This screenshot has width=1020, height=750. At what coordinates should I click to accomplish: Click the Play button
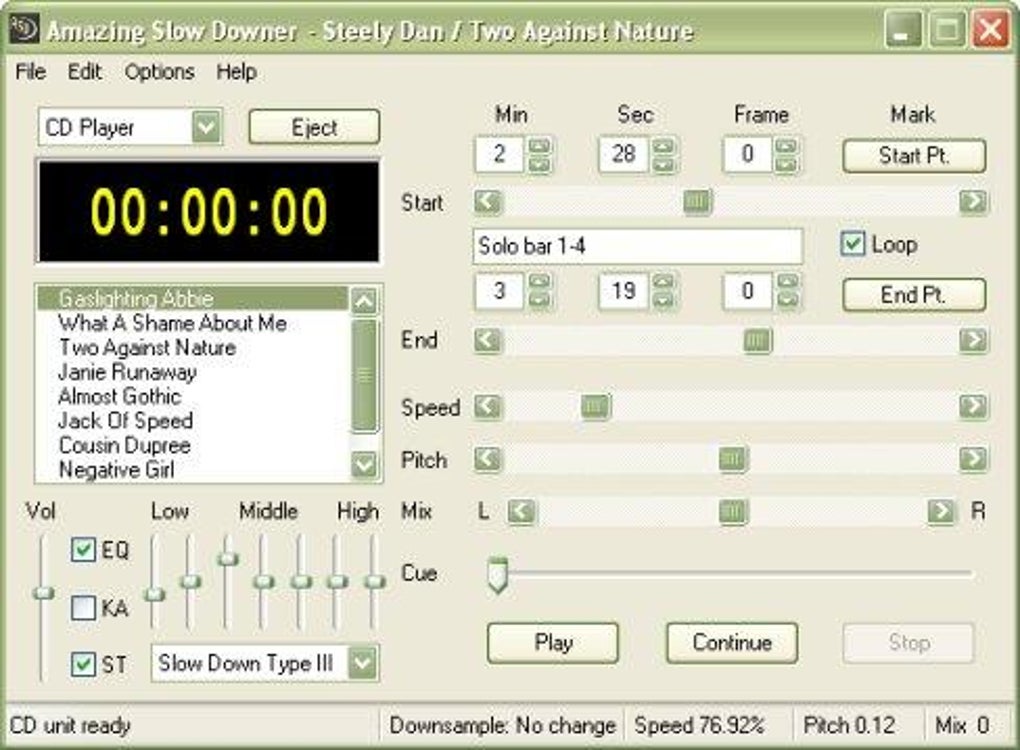(553, 643)
